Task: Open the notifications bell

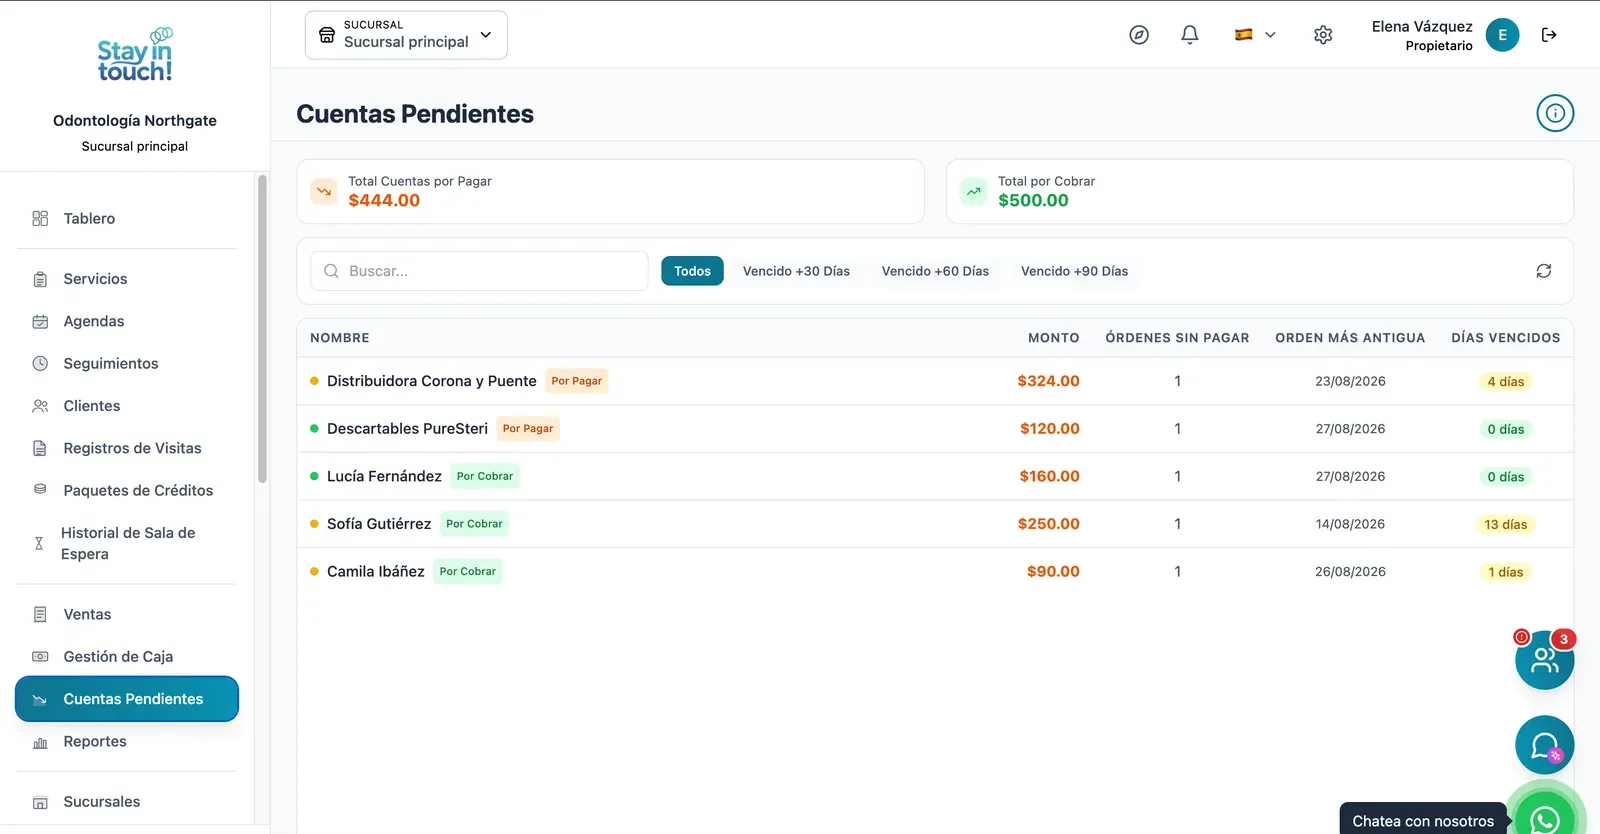Action: (1190, 35)
